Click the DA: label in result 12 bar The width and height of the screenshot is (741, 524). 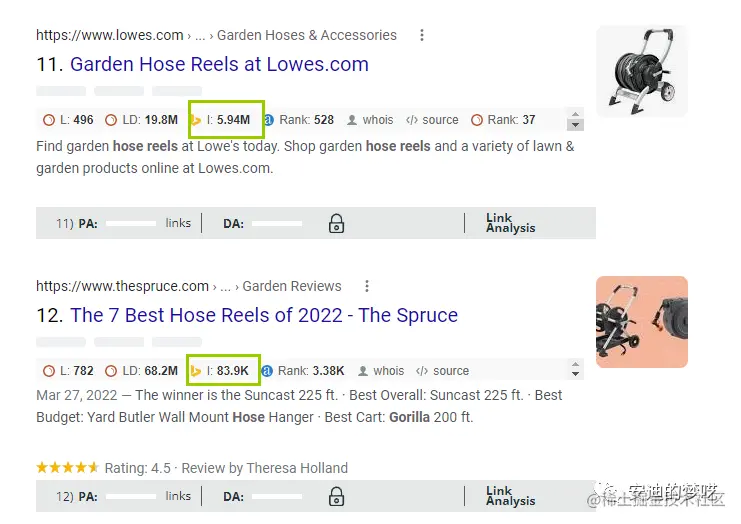[x=233, y=497]
